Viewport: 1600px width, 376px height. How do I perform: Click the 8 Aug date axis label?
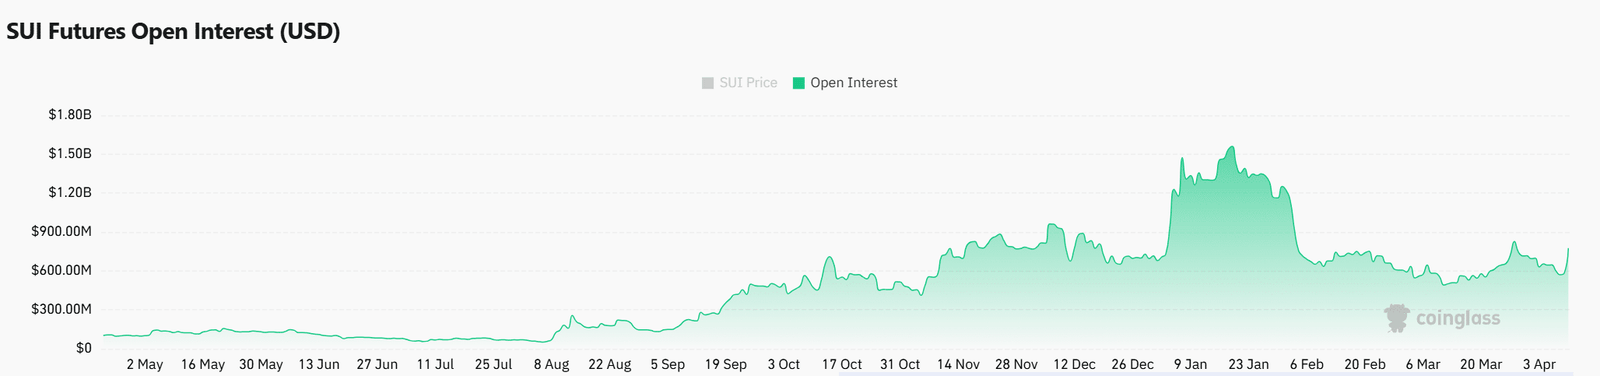pyautogui.click(x=551, y=365)
